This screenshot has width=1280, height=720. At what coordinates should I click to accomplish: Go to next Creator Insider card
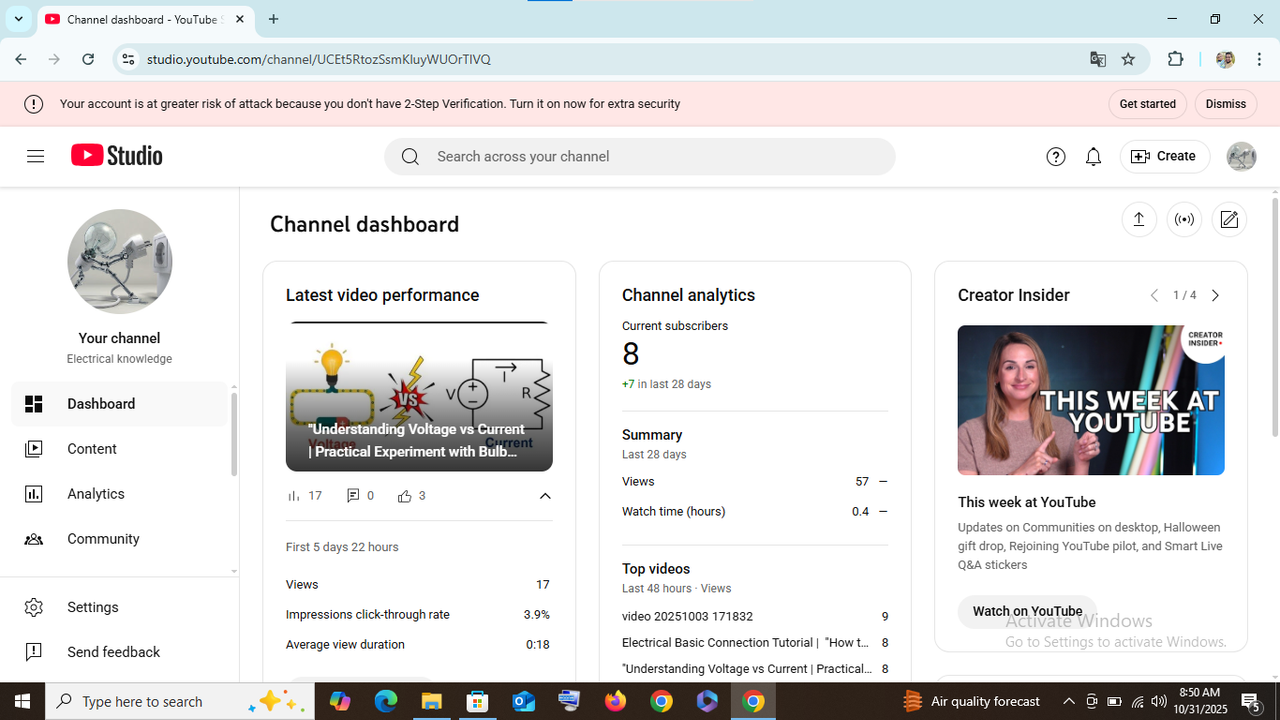[1215, 296]
